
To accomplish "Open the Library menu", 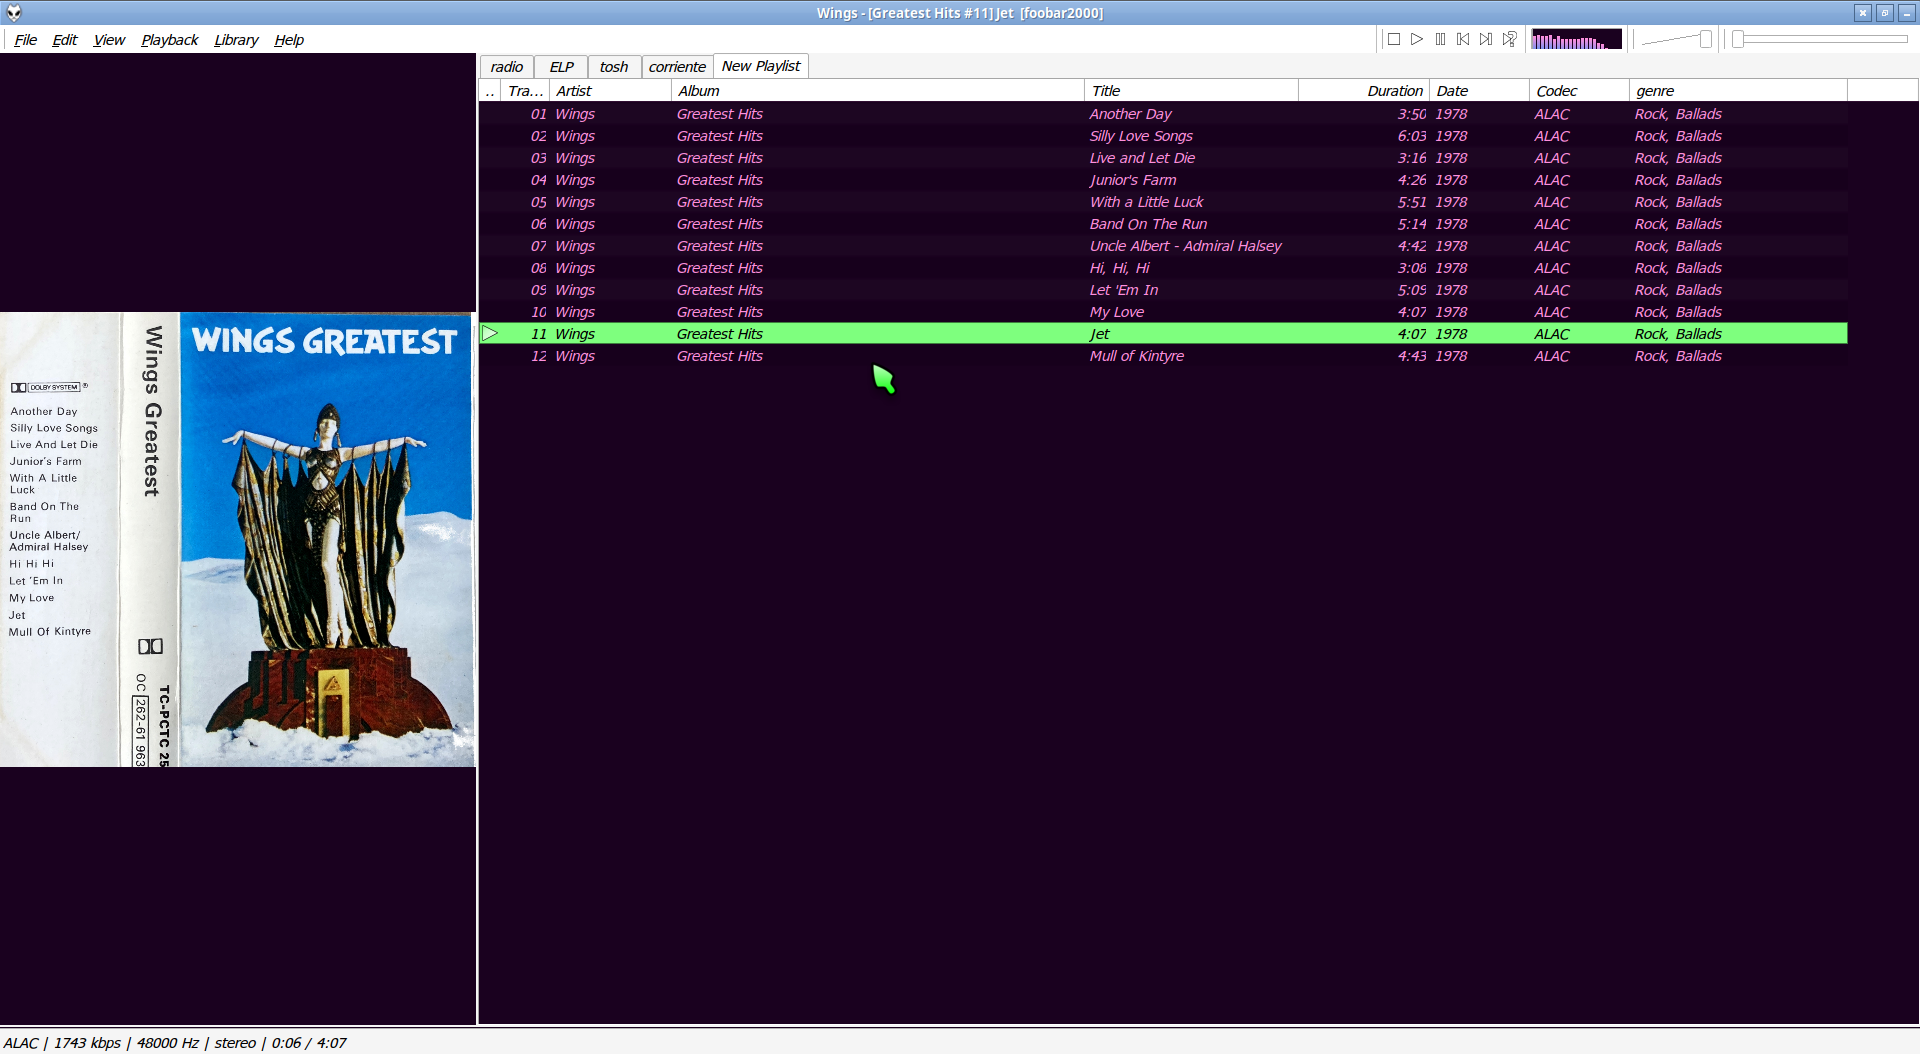I will click(236, 40).
